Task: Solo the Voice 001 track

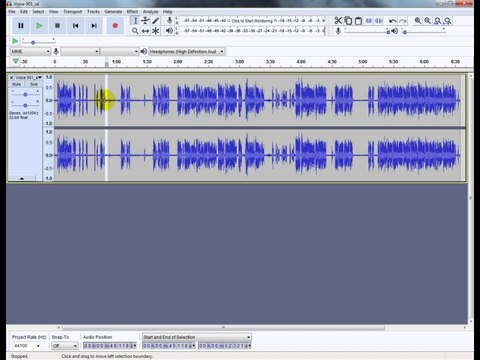Action: click(34, 84)
